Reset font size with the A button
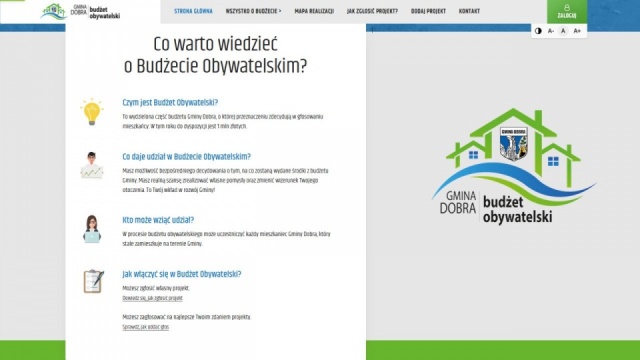Viewport: 640px width, 360px height. click(563, 31)
